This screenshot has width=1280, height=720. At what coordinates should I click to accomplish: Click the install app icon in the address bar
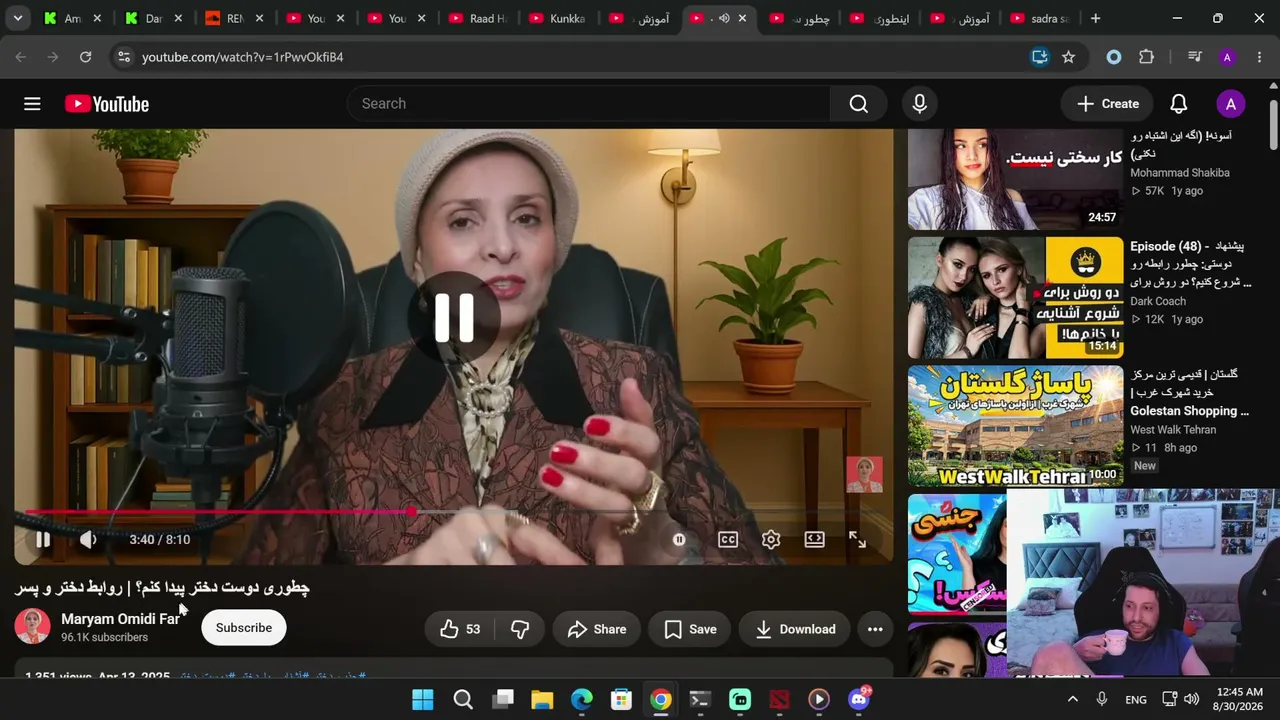[1040, 57]
